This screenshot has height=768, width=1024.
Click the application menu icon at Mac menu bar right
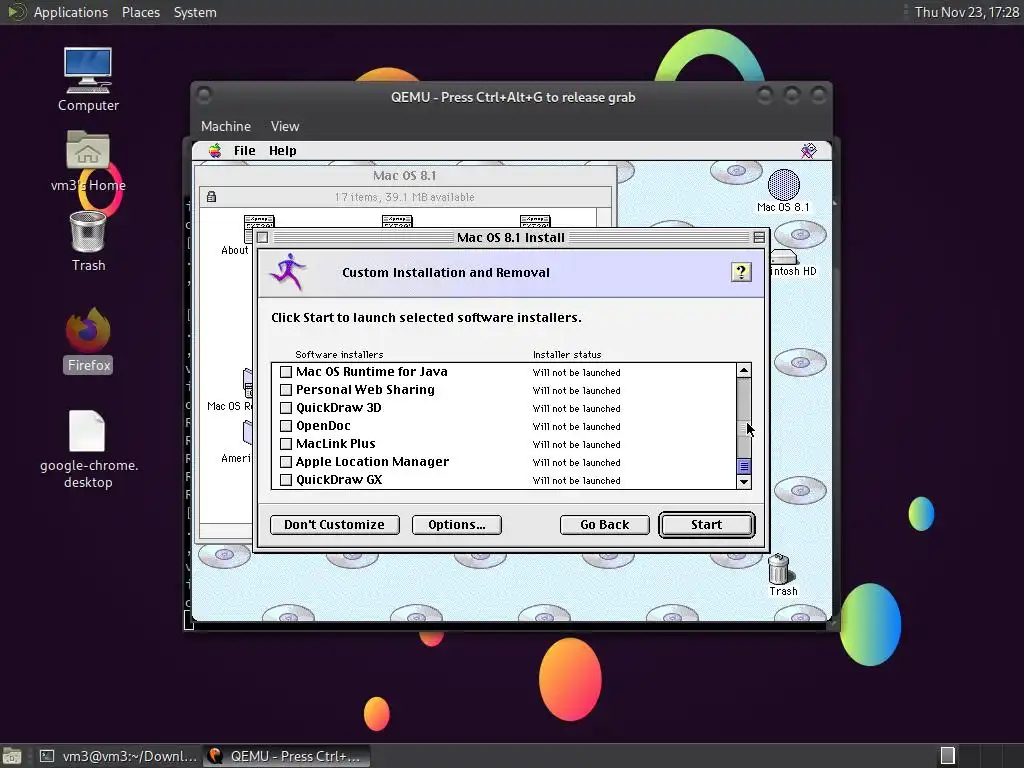pos(808,151)
